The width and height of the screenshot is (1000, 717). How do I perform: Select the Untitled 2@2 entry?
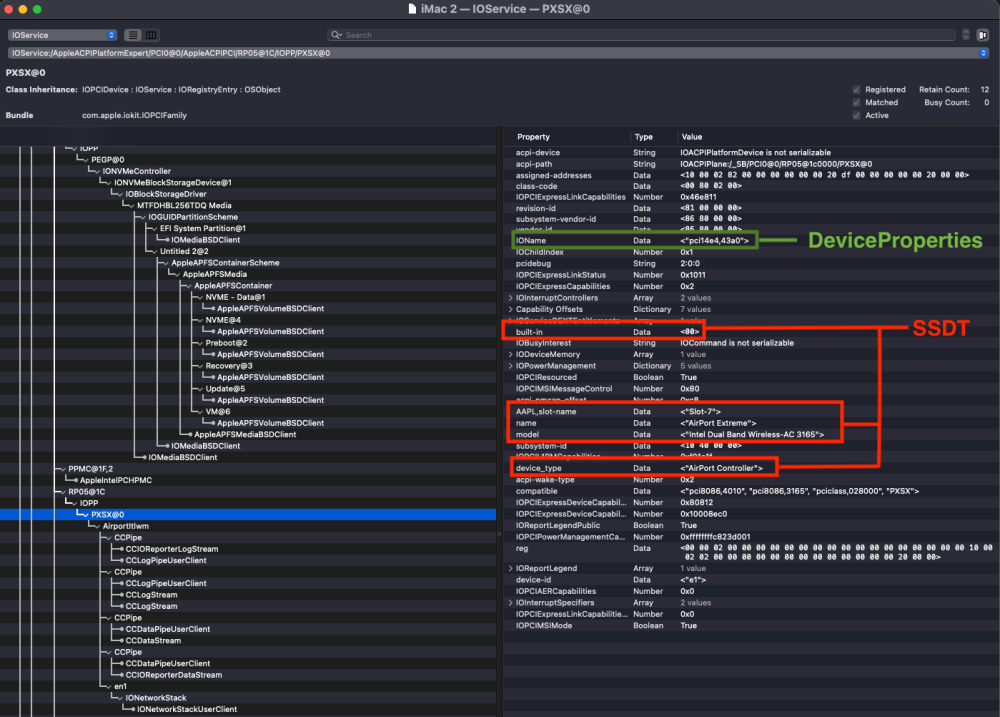tap(184, 251)
